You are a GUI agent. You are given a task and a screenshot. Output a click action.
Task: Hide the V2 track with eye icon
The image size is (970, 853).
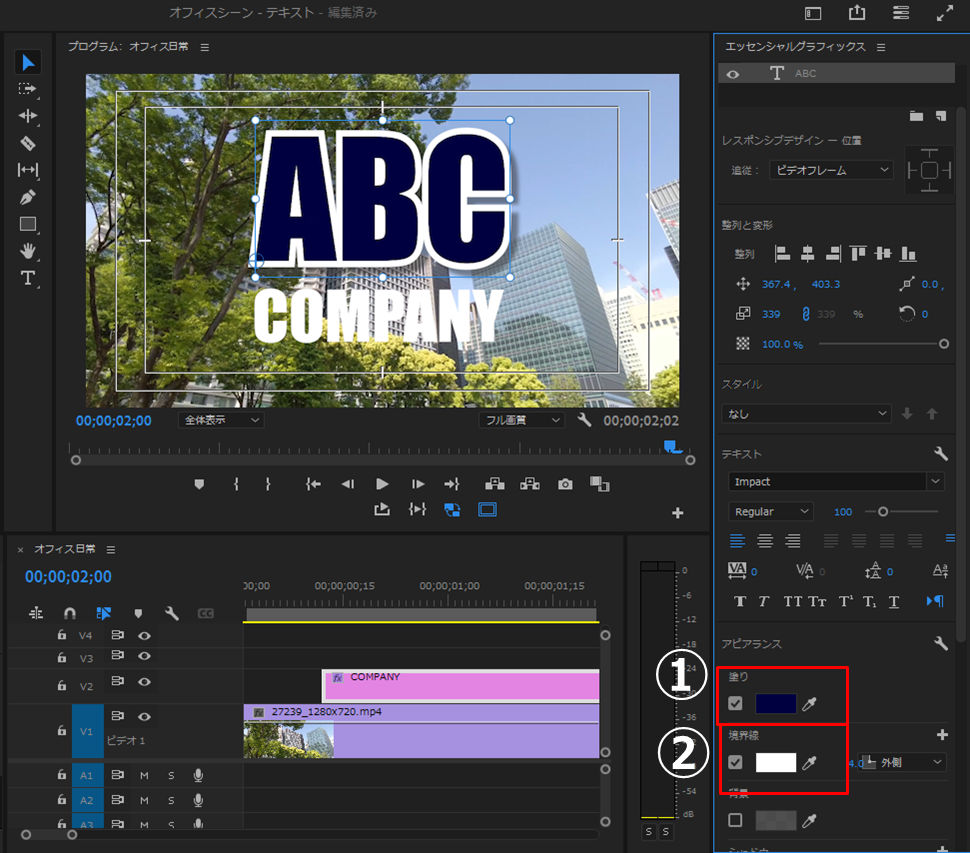pos(144,681)
